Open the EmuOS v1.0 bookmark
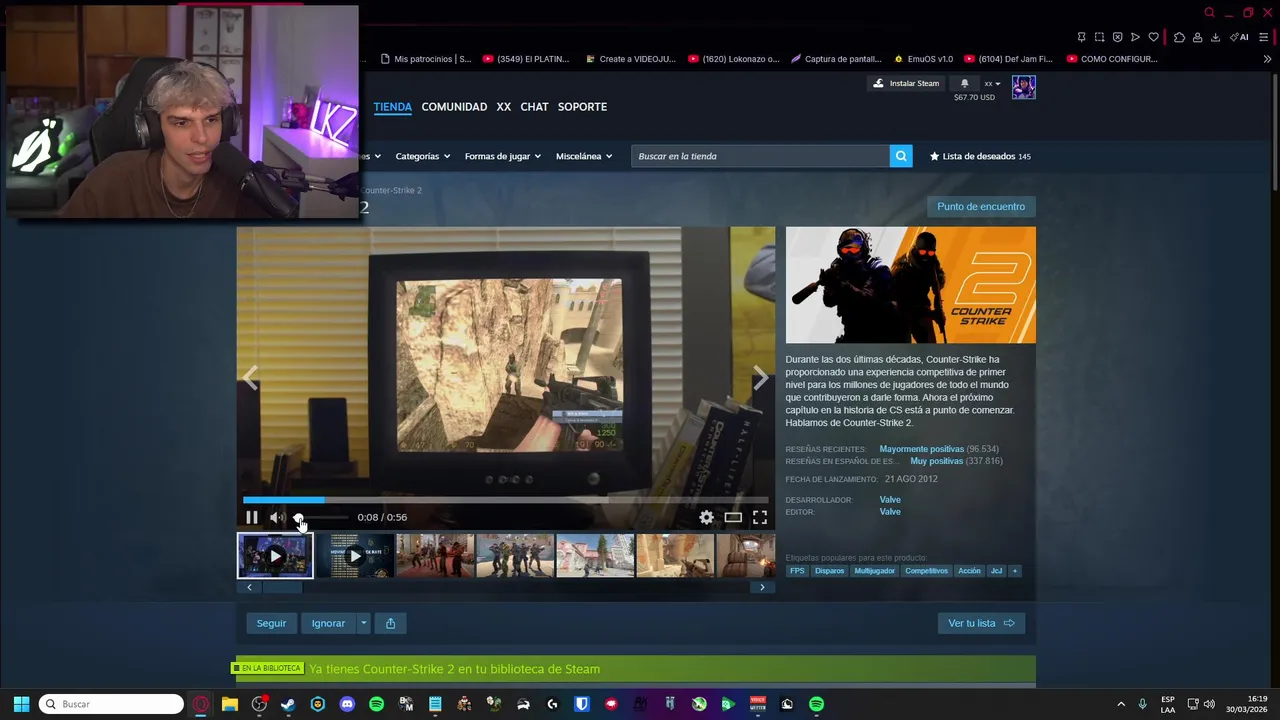Viewport: 1280px width, 720px height. [x=923, y=59]
